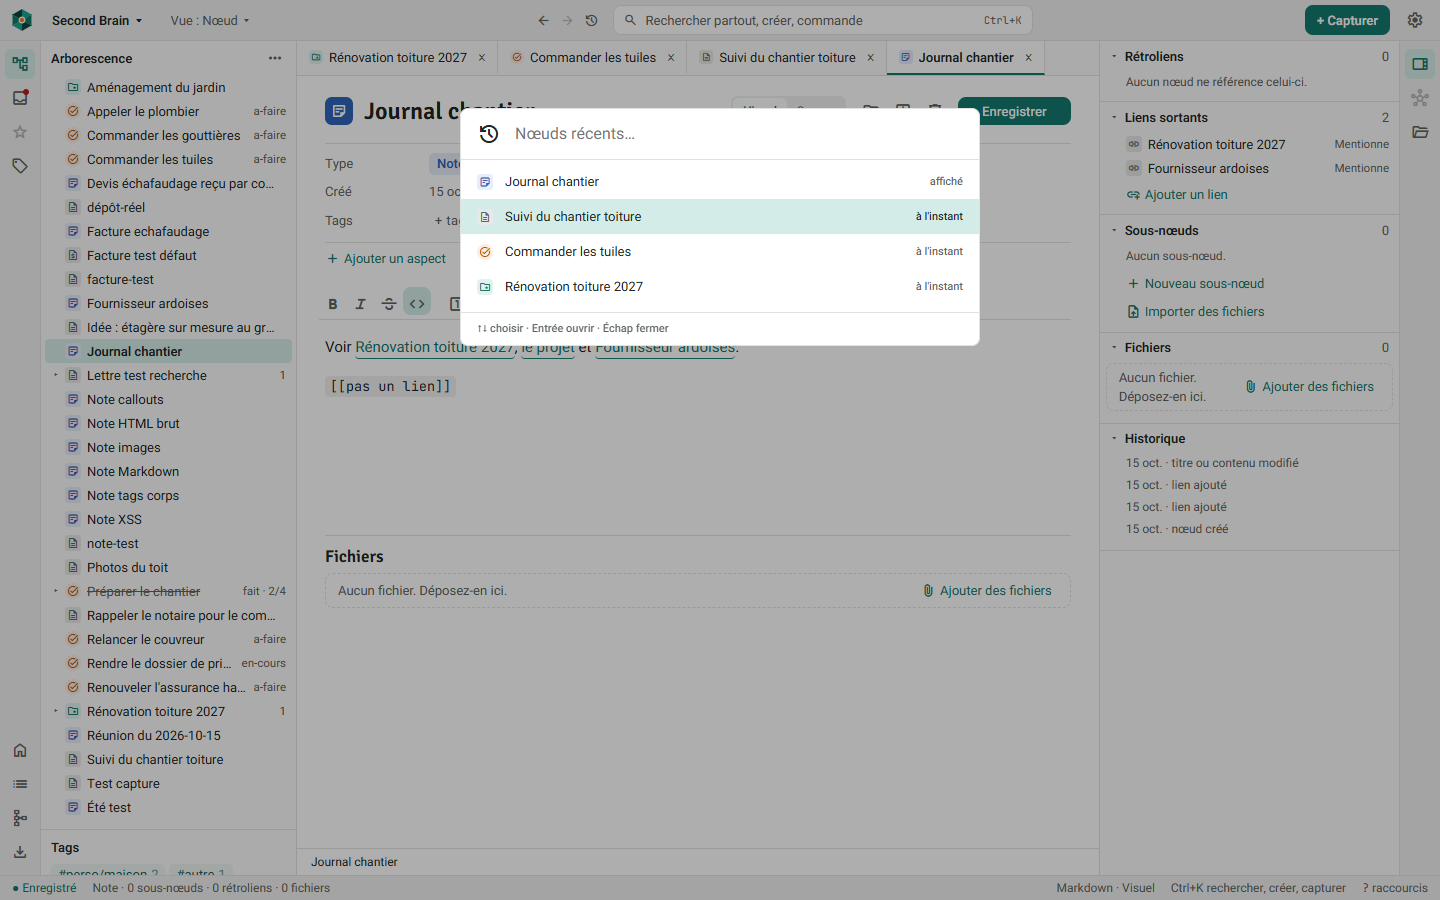Image resolution: width=1440 pixels, height=900 pixels.
Task: Open the Second Brain workspace dropdown
Action: 97,20
